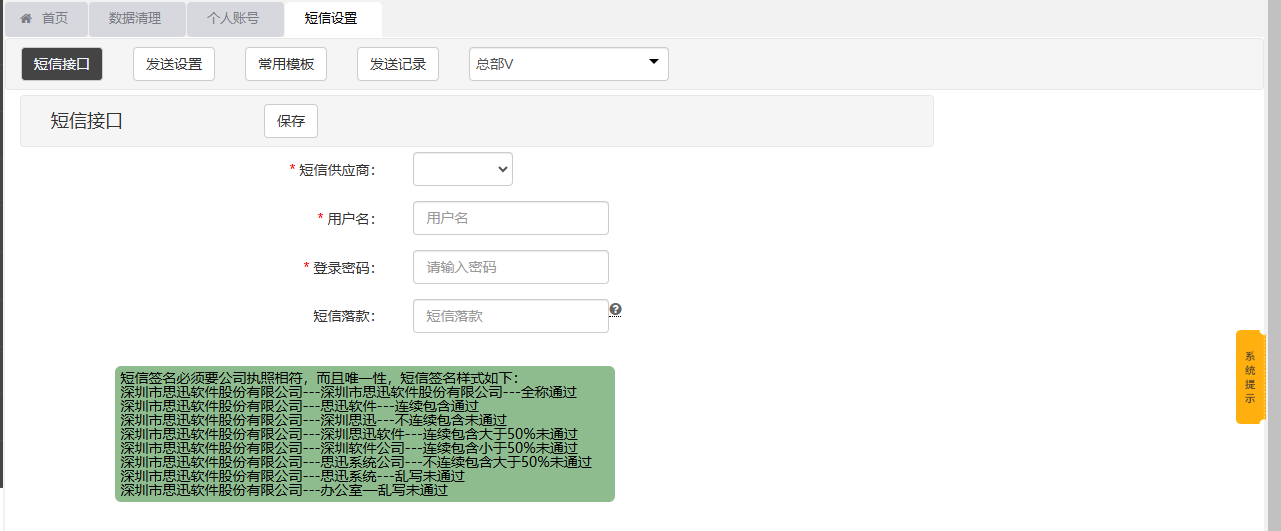View 发送记录 section

click(398, 64)
